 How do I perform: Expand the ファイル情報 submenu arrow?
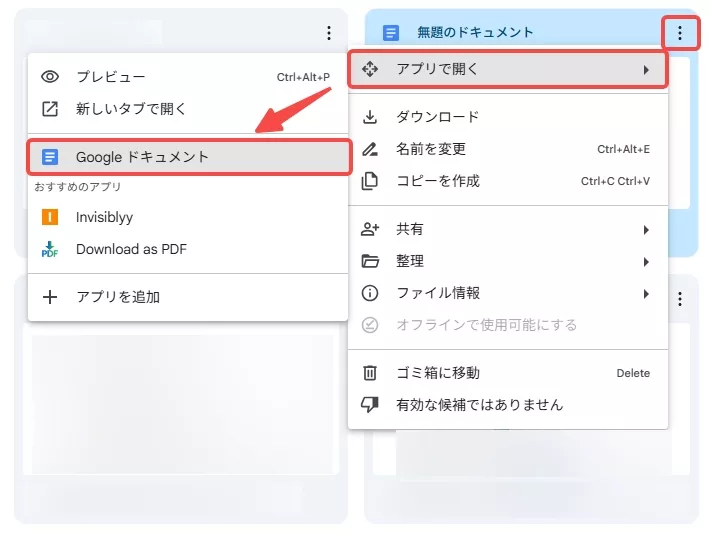click(x=646, y=294)
